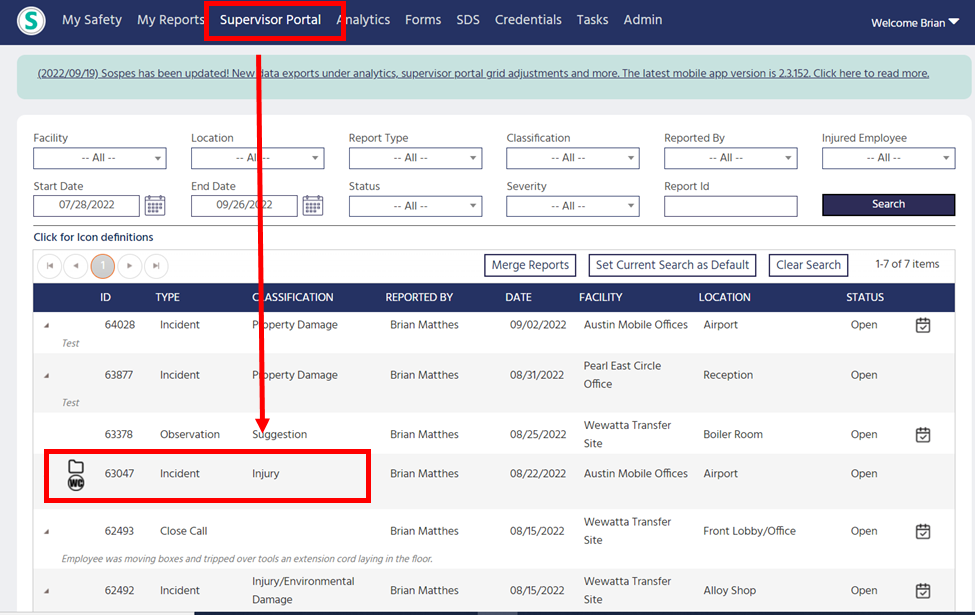Open the My Reports menu
The height and width of the screenshot is (615, 975).
tap(170, 20)
